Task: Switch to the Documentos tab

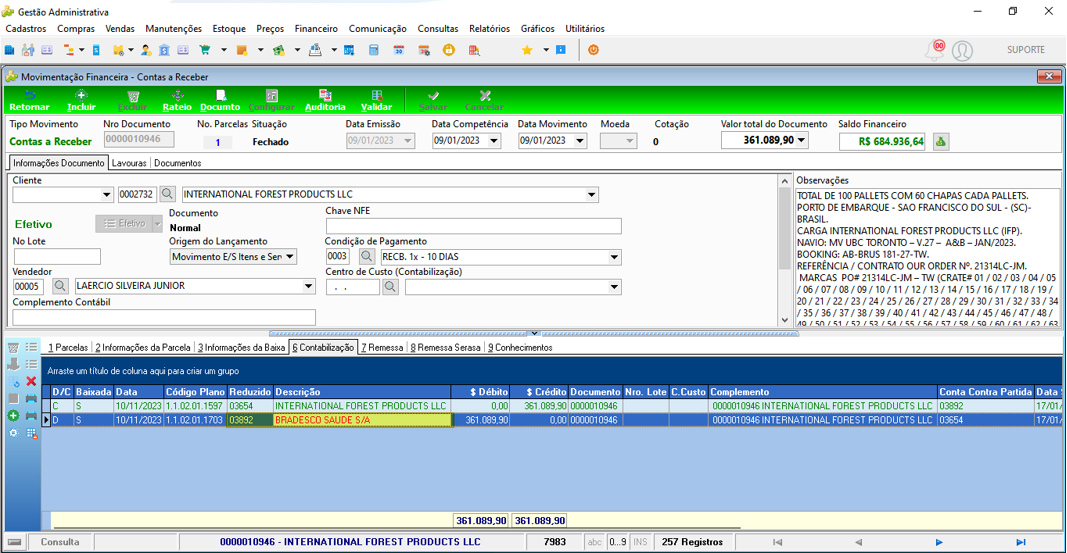Action: point(178,163)
